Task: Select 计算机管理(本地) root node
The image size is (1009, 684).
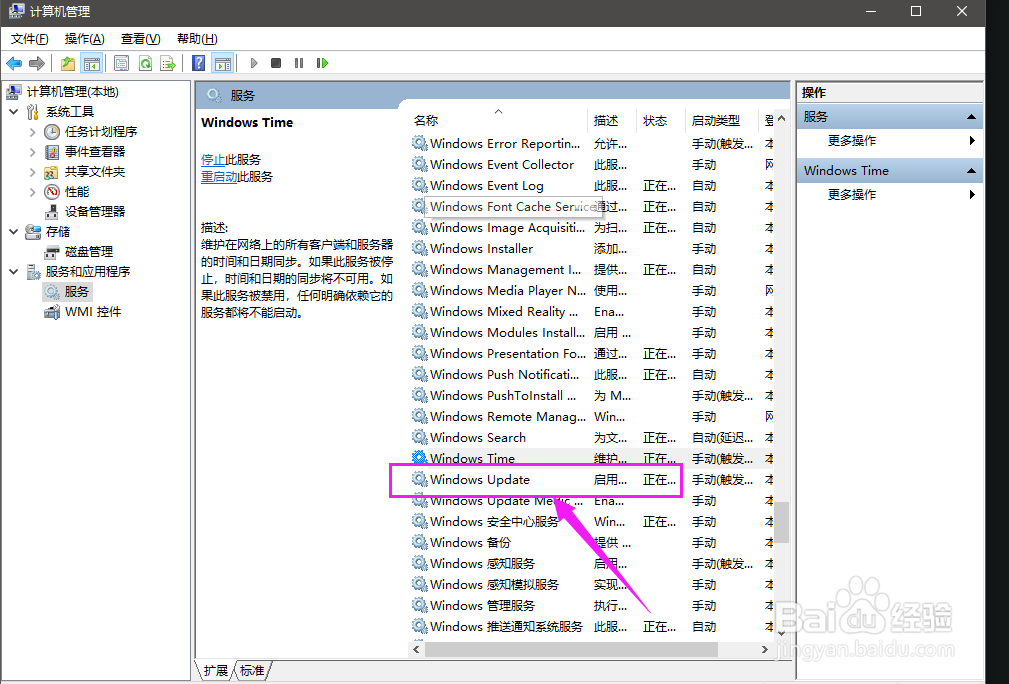Action: click(x=72, y=92)
